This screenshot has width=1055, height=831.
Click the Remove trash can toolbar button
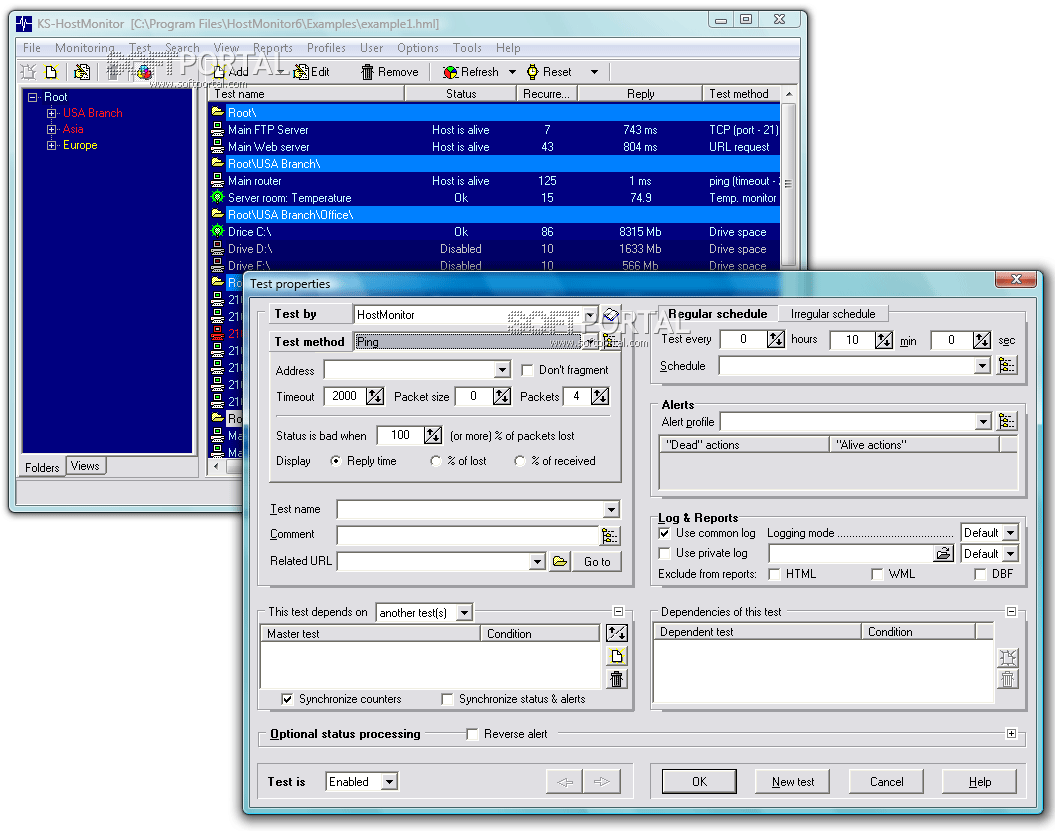(390, 71)
